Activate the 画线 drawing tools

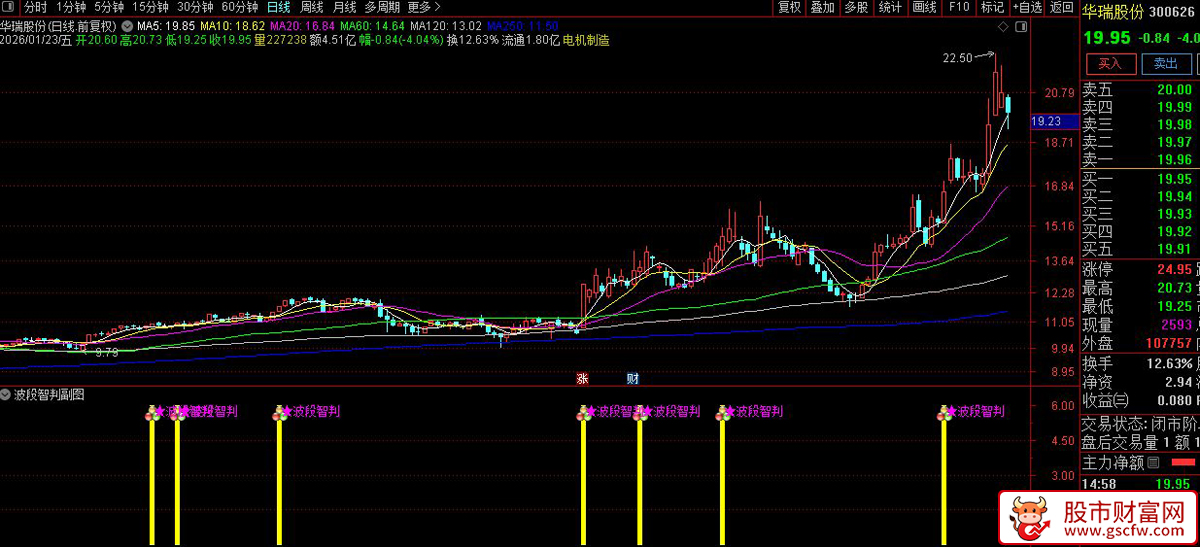924,7
